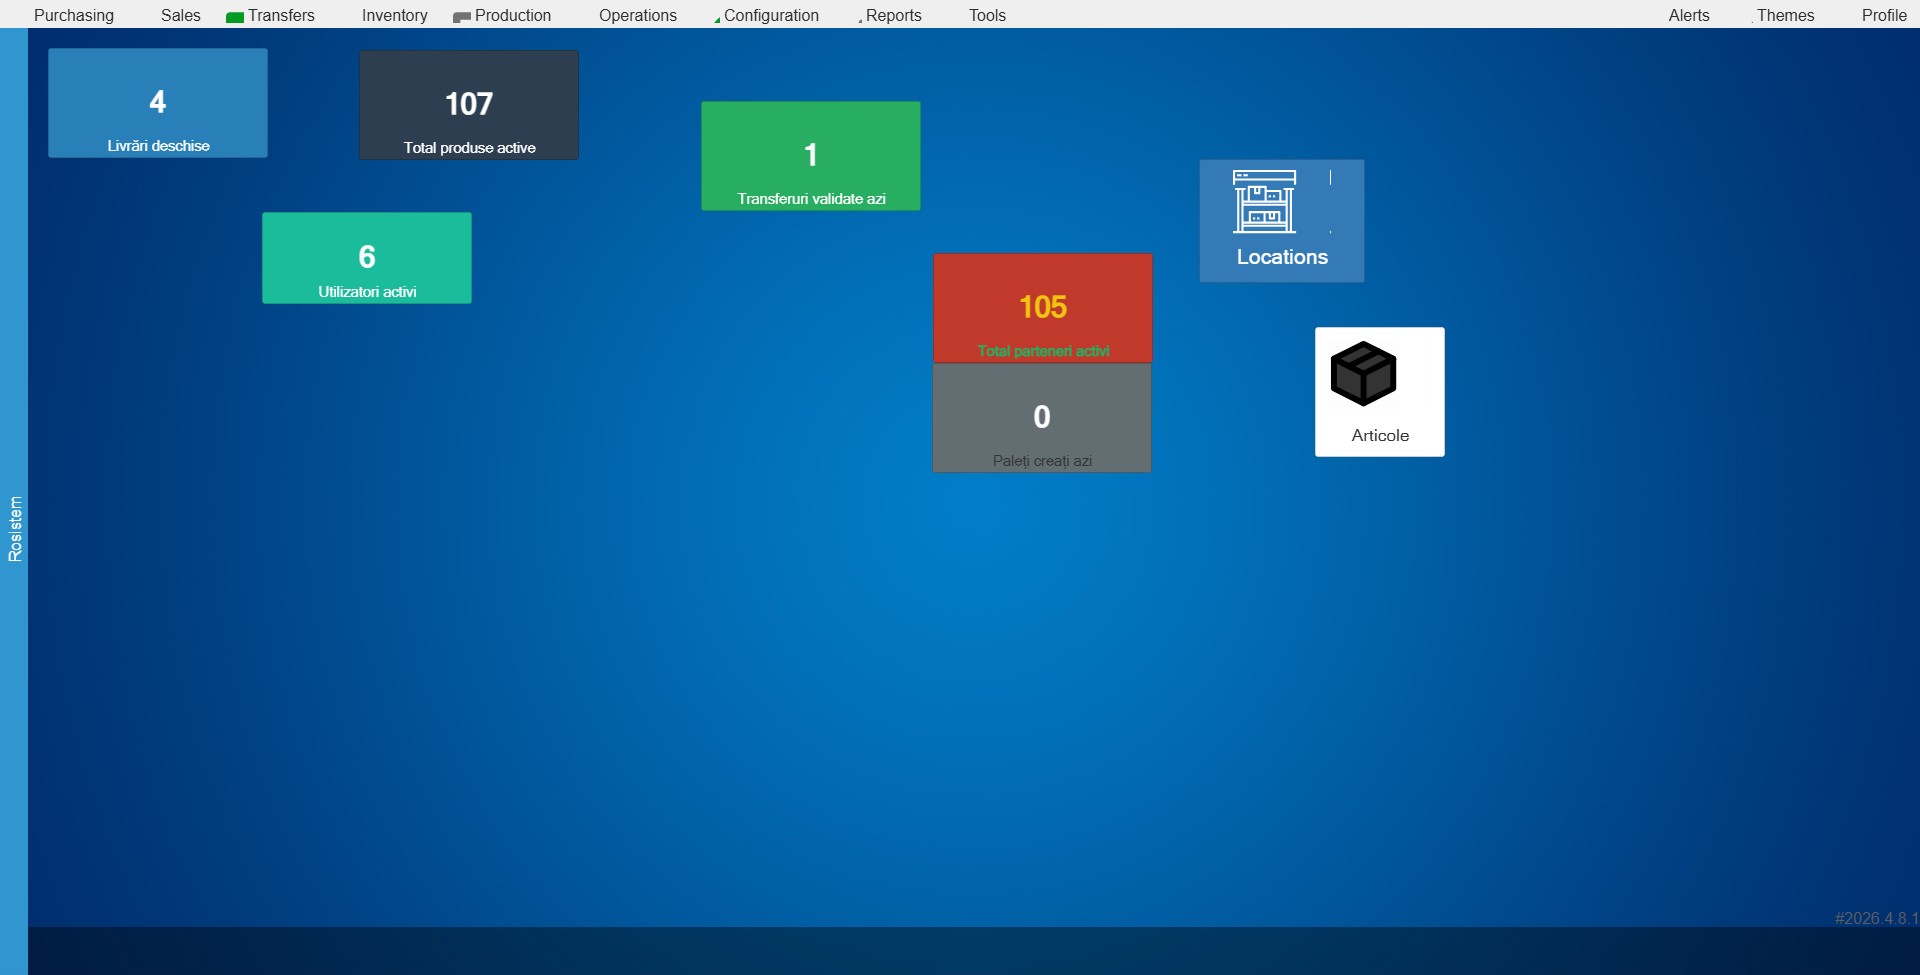Select the Utilizatori activi tile

pos(367,258)
